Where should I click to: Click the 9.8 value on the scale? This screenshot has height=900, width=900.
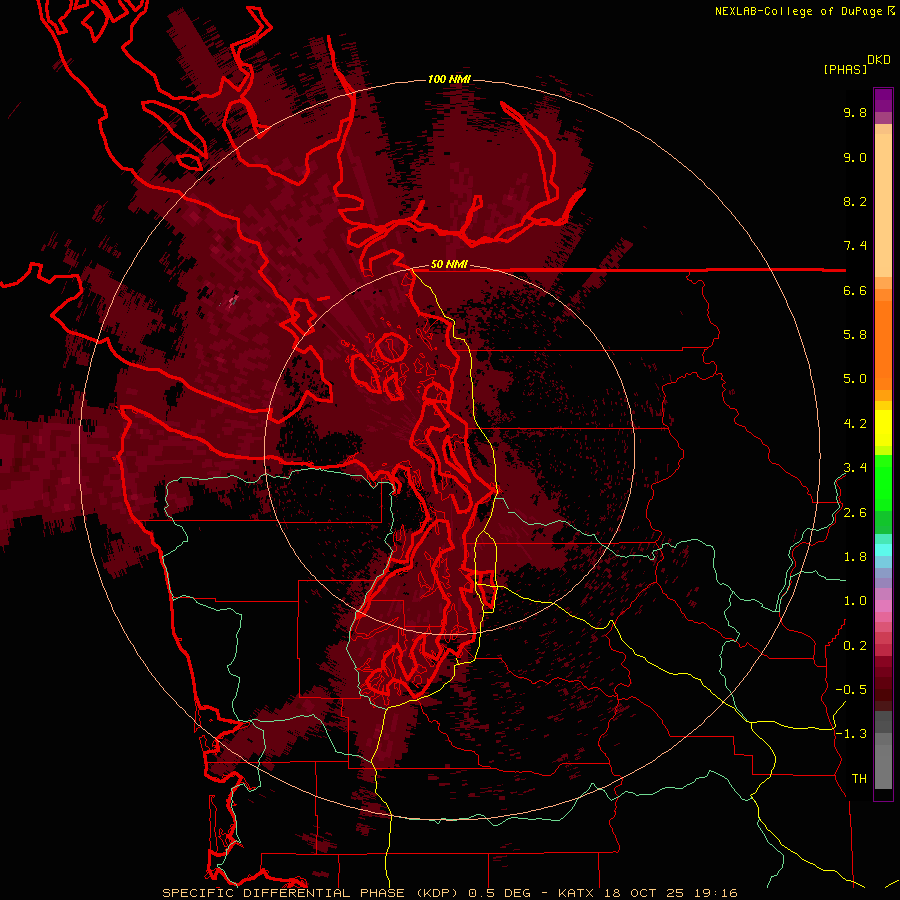tap(855, 112)
